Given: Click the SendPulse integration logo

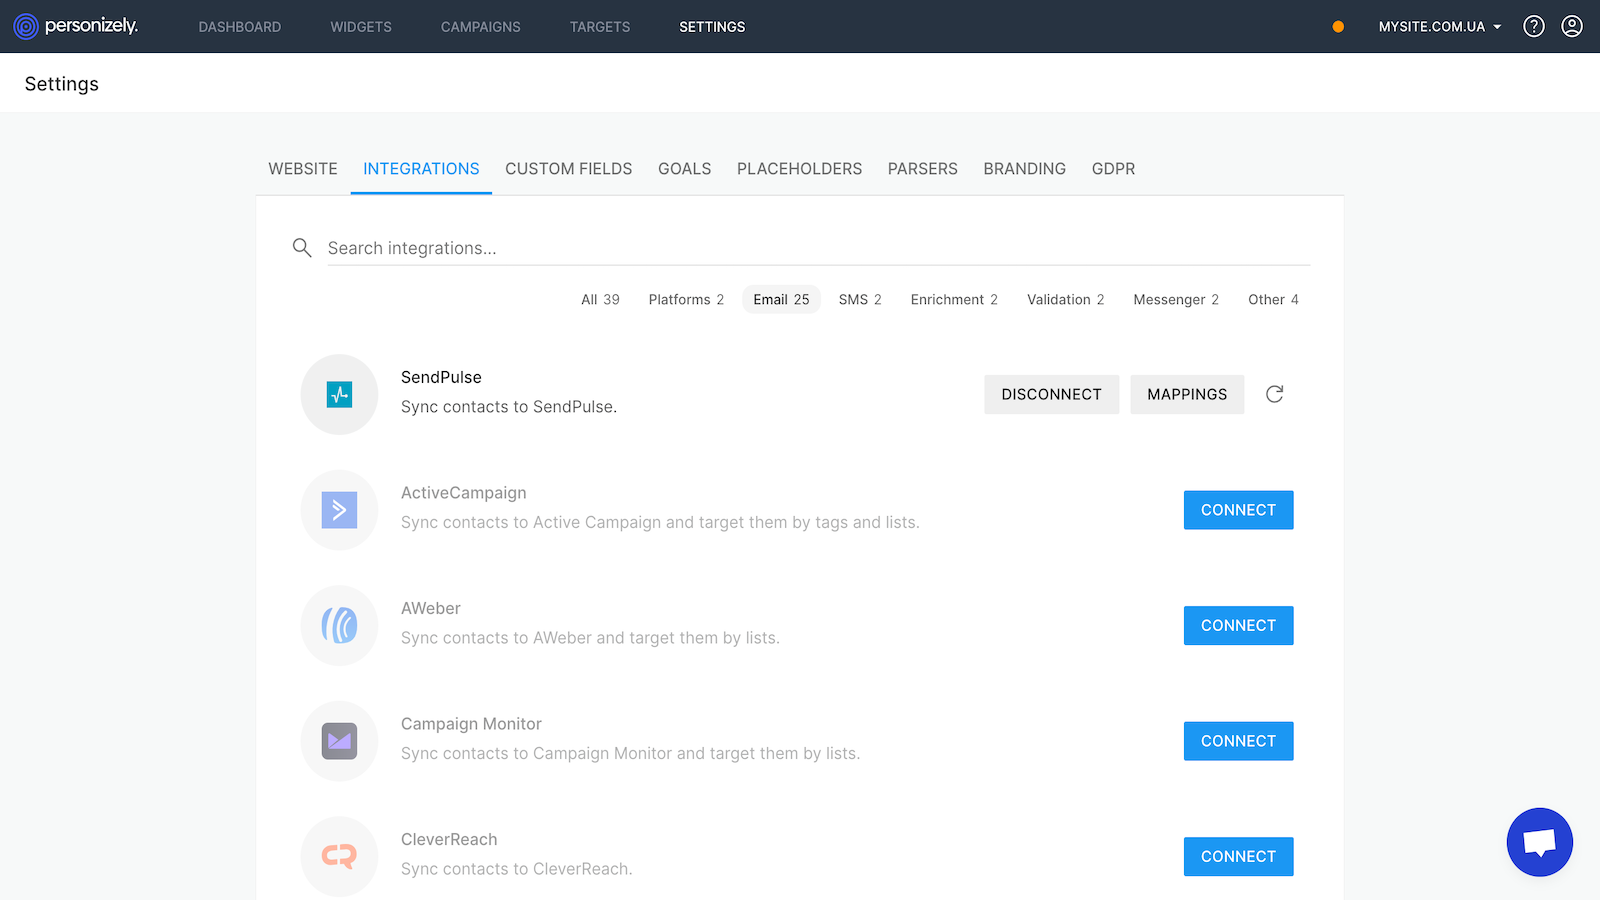Looking at the screenshot, I should (x=339, y=394).
